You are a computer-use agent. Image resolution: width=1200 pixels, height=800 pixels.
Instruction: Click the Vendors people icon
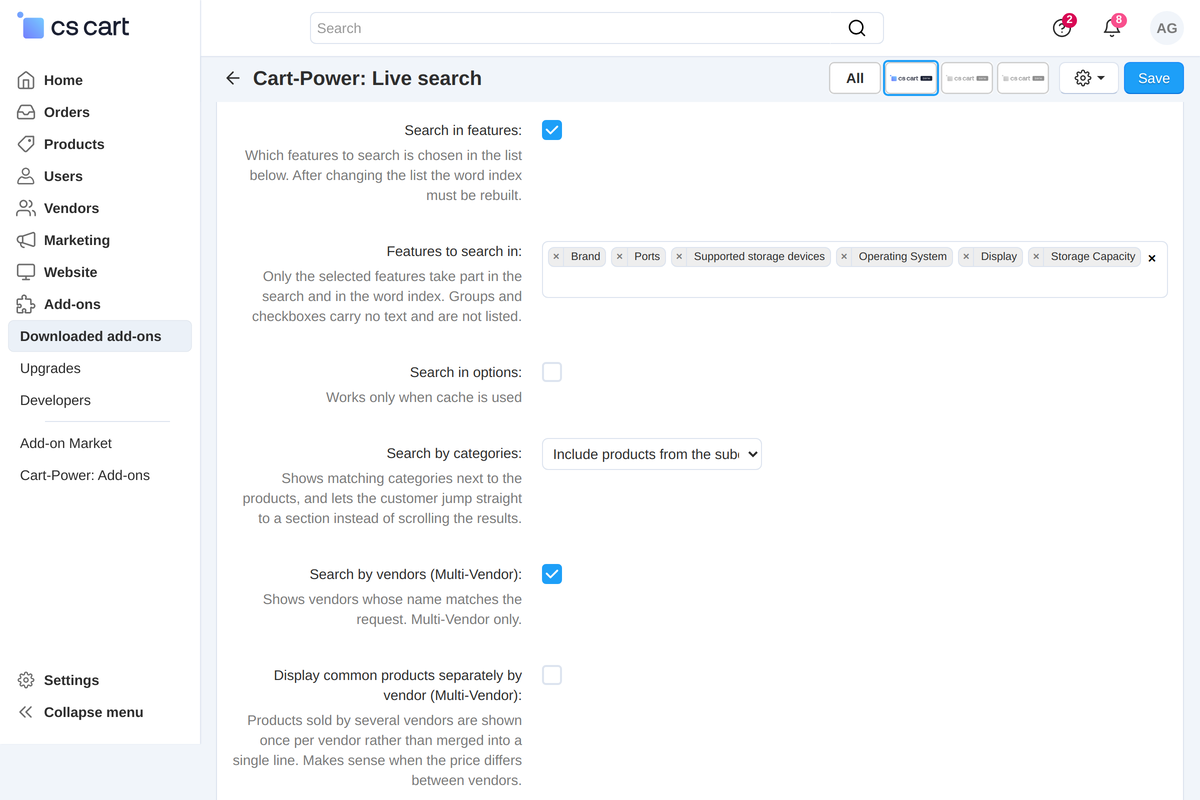[26, 208]
